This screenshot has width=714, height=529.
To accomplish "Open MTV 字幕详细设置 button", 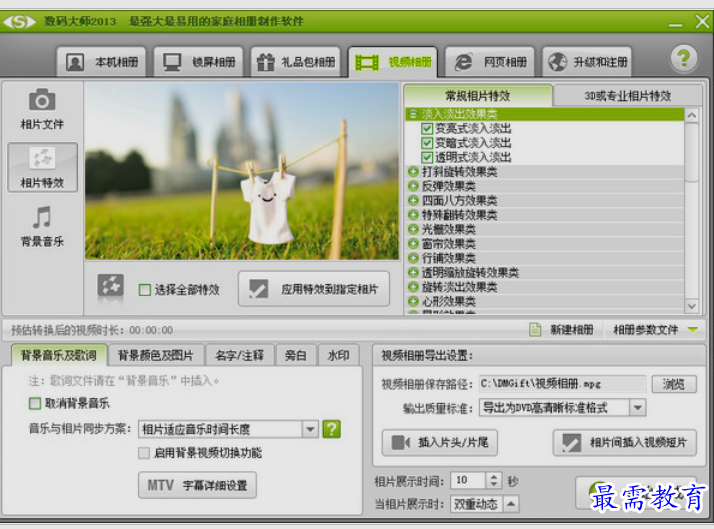I will tap(197, 485).
